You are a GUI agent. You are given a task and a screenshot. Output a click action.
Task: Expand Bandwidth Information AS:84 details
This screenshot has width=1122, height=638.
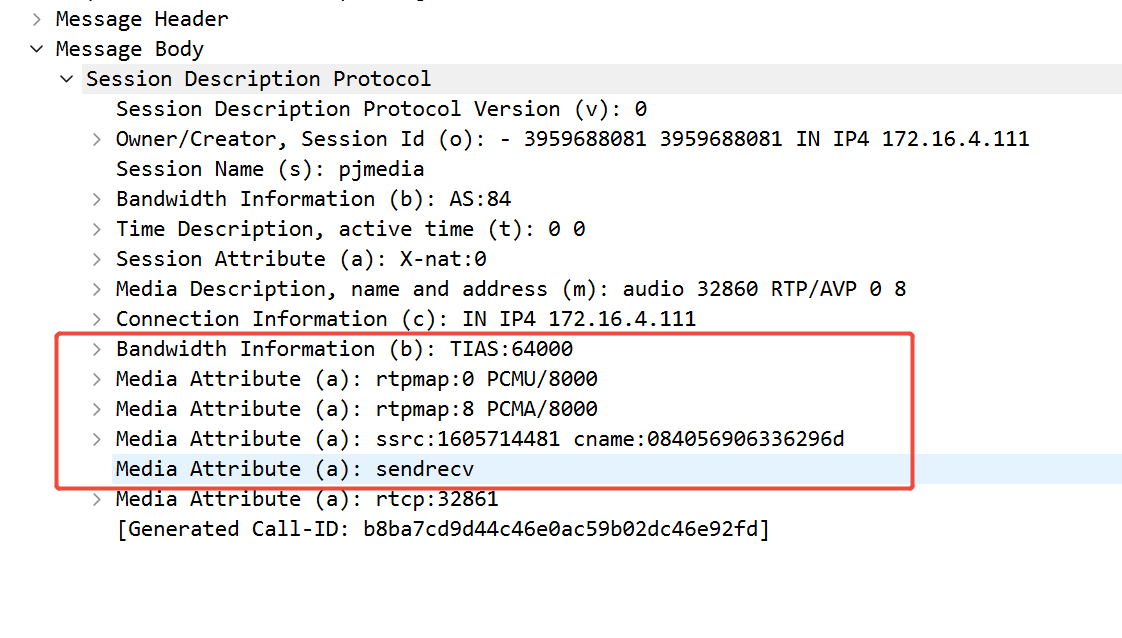(x=97, y=200)
